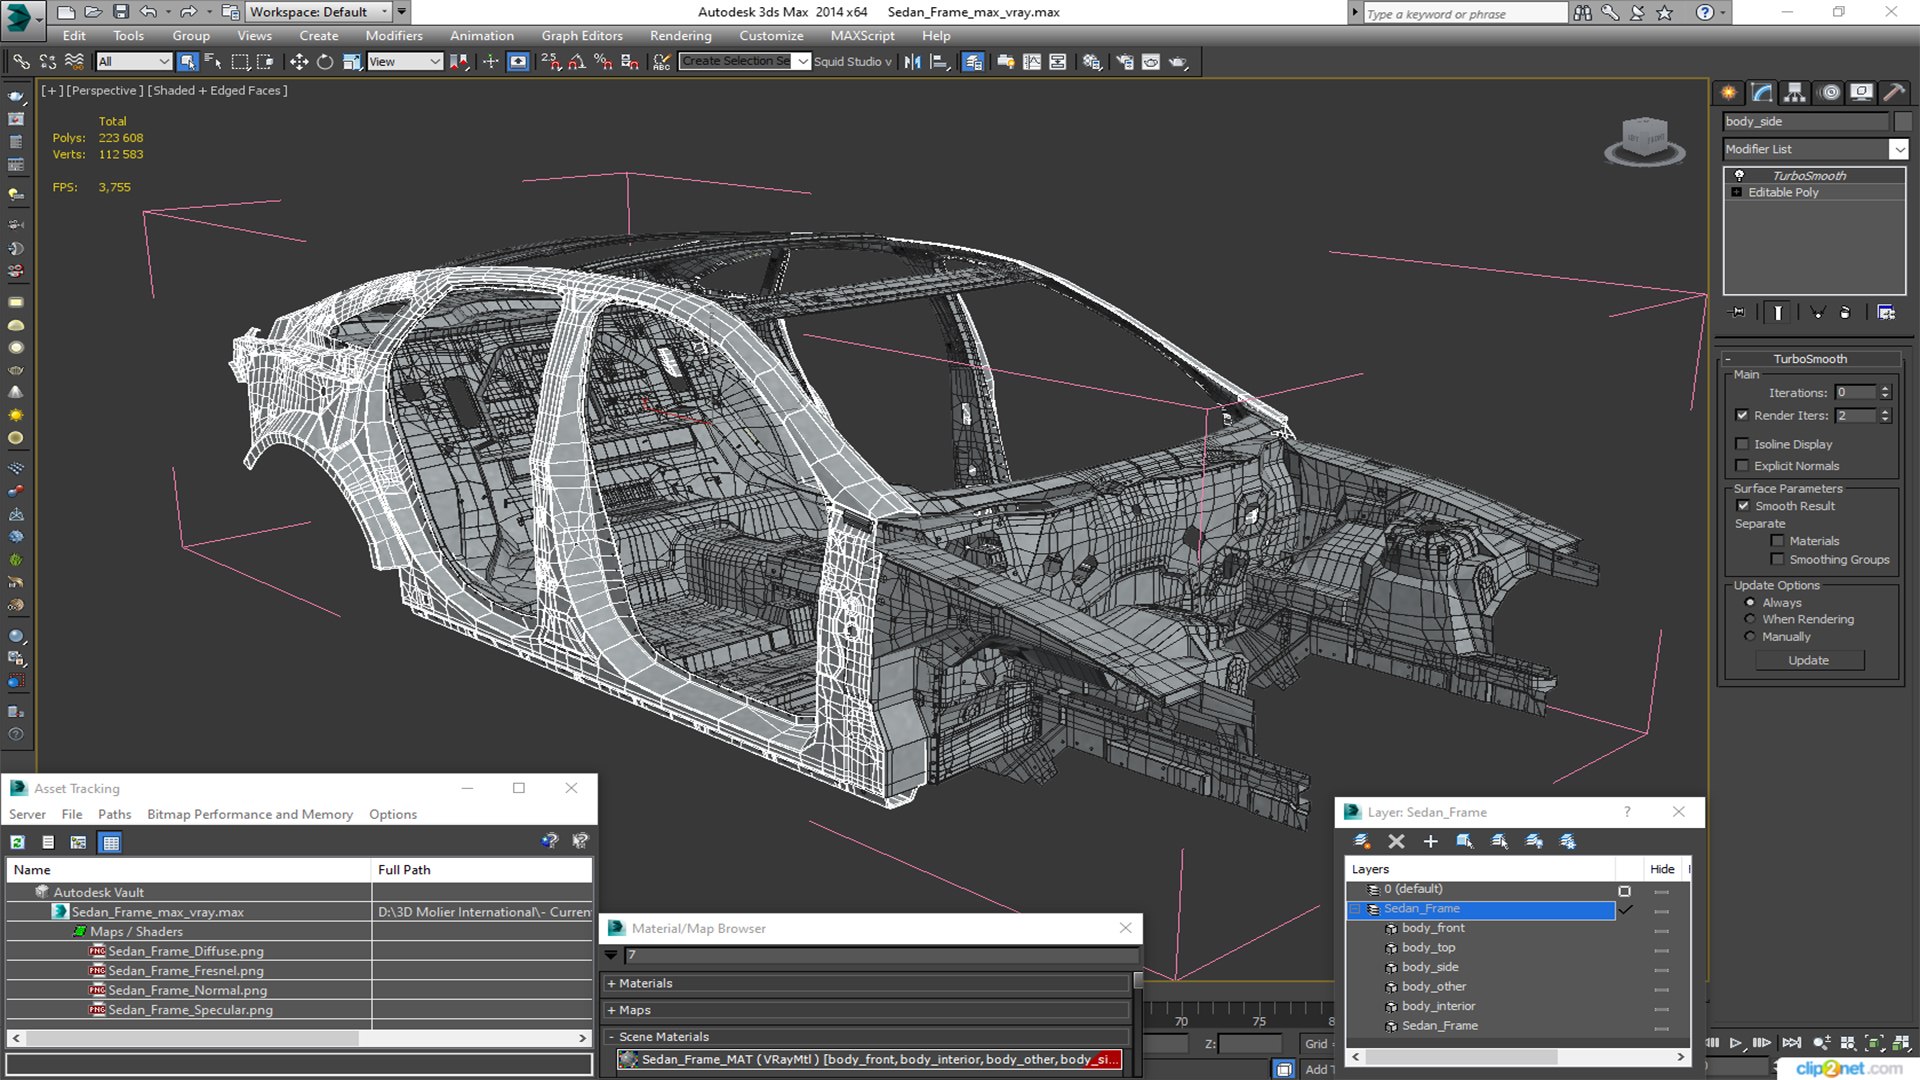Toggle Isoline Display checkbox
The image size is (1920, 1080).
click(1743, 444)
